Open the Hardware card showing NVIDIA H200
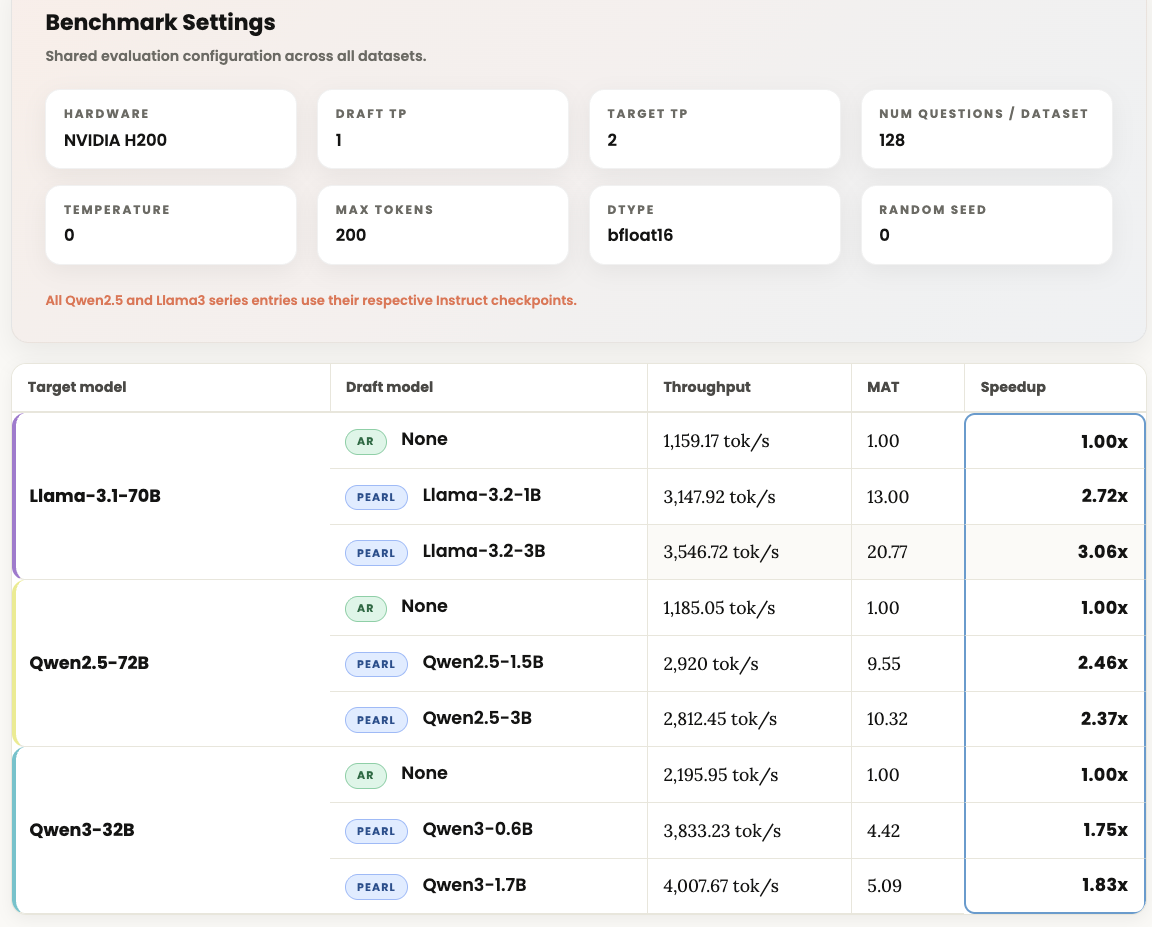Image resolution: width=1152 pixels, height=927 pixels. point(170,129)
